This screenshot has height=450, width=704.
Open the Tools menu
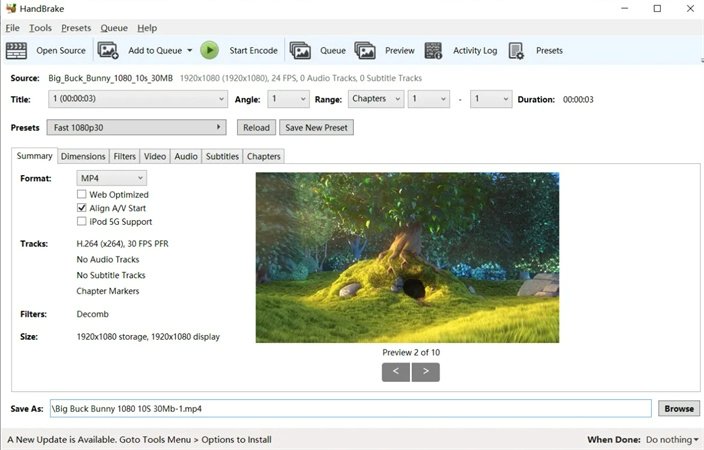tap(40, 28)
